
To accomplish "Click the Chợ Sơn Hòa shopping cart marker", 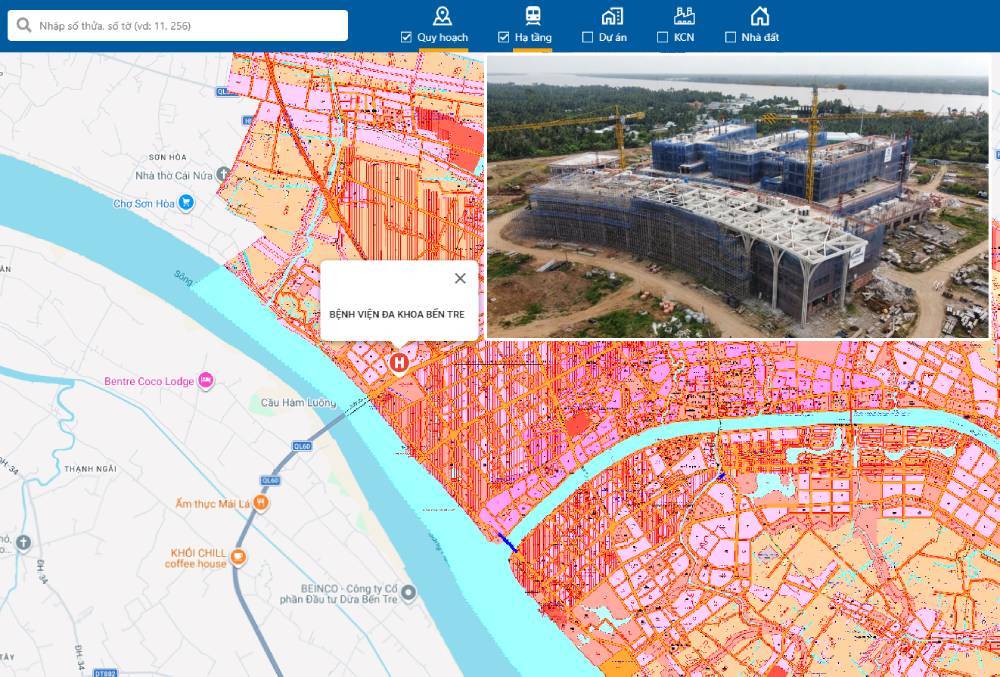I will [x=186, y=203].
